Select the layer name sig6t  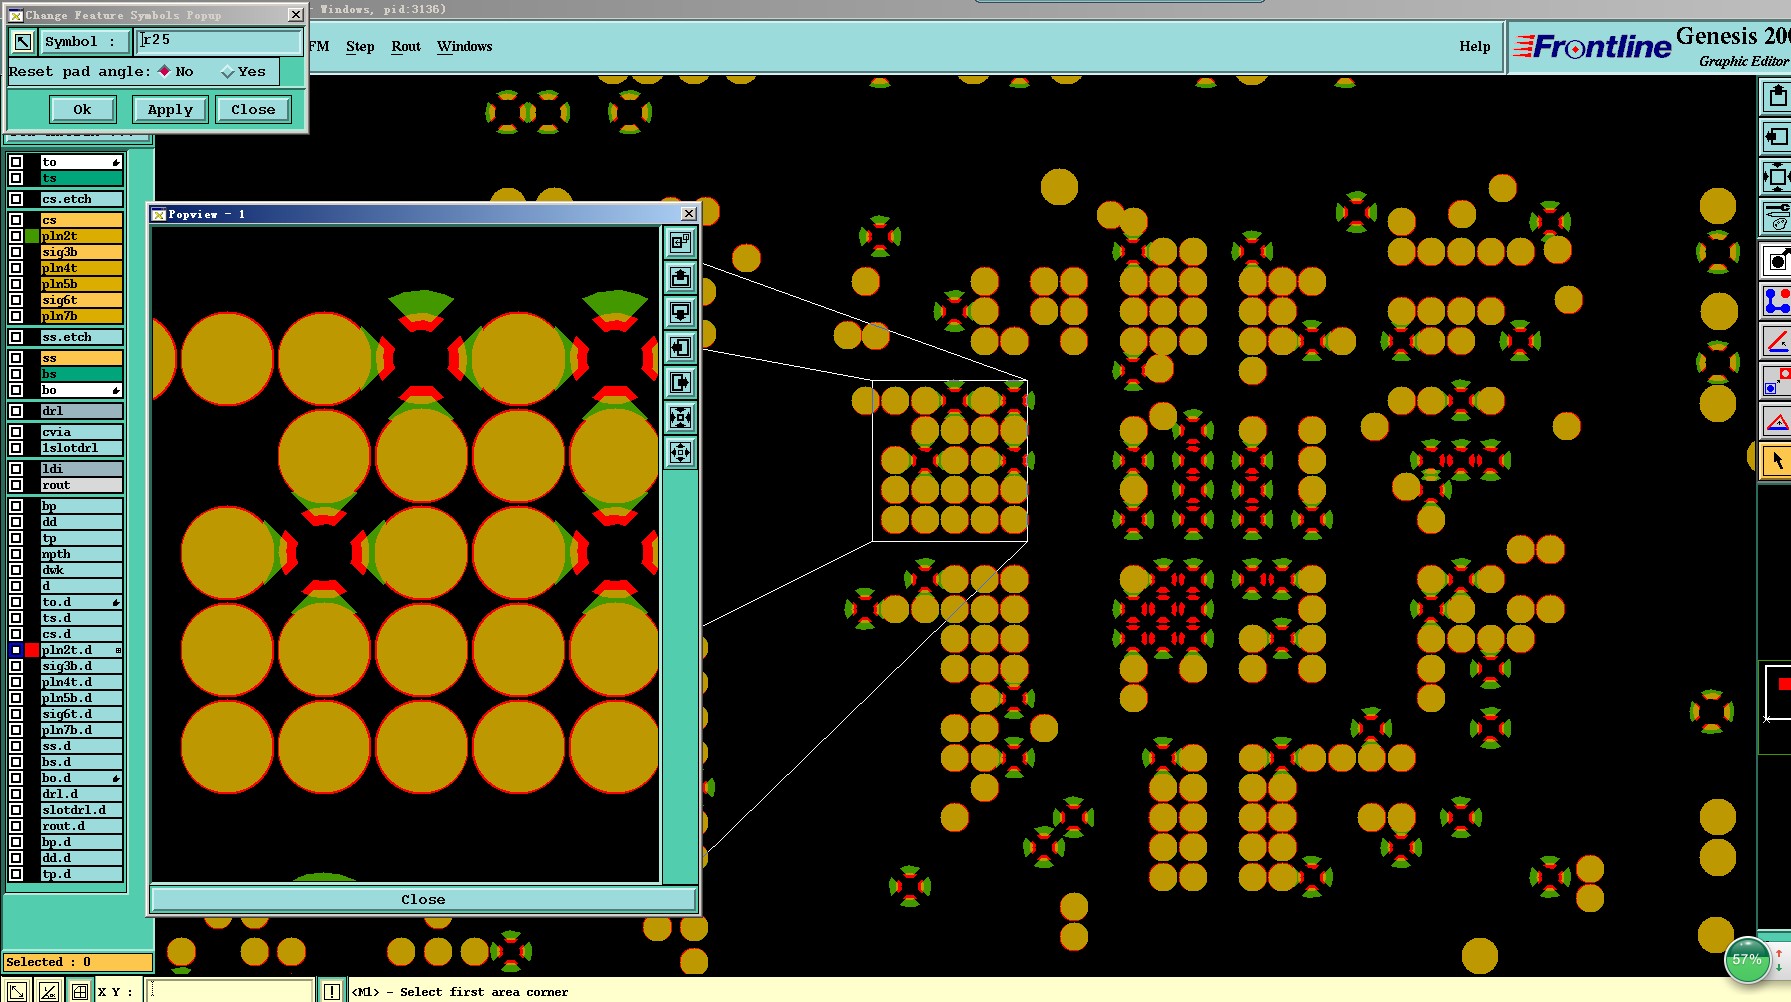pyautogui.click(x=81, y=300)
